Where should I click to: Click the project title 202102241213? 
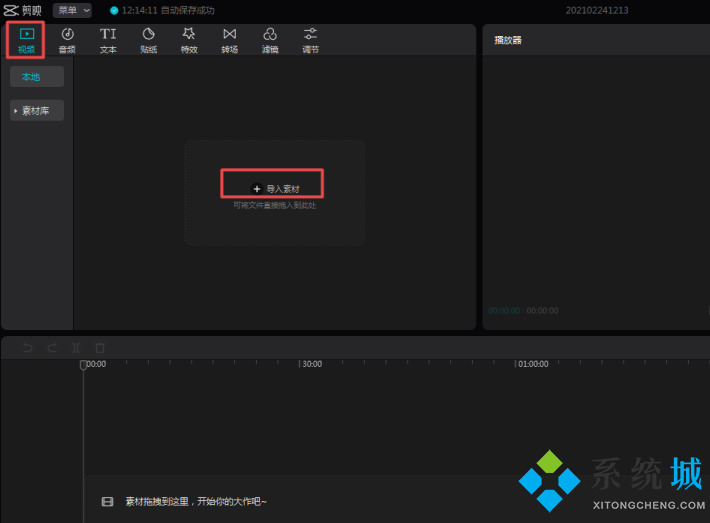[595, 10]
